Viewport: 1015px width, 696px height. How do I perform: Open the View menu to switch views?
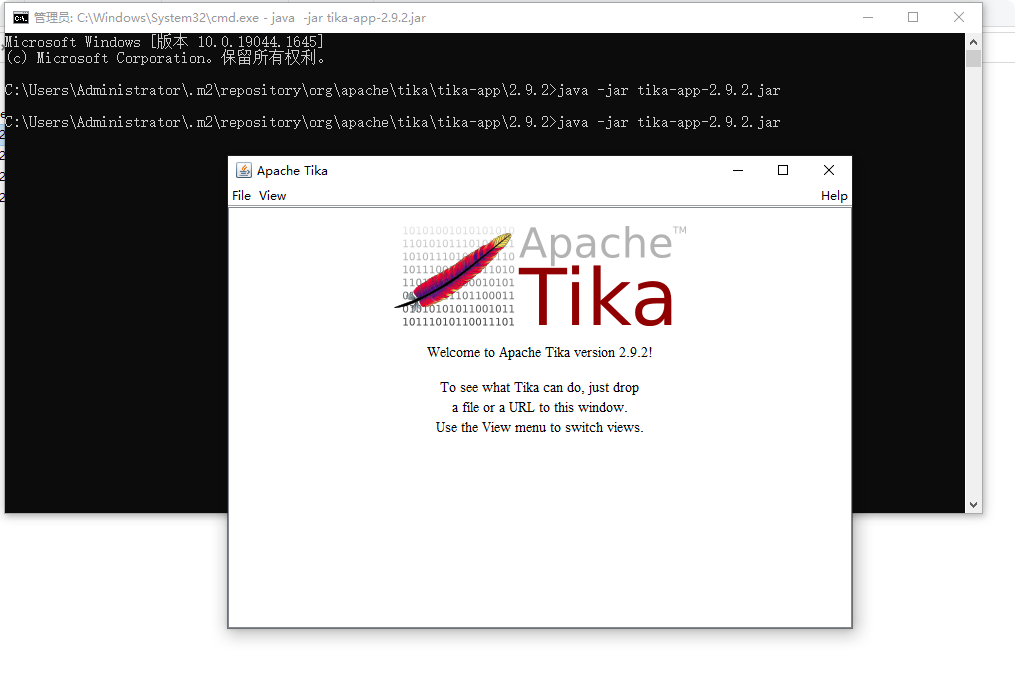click(x=271, y=195)
